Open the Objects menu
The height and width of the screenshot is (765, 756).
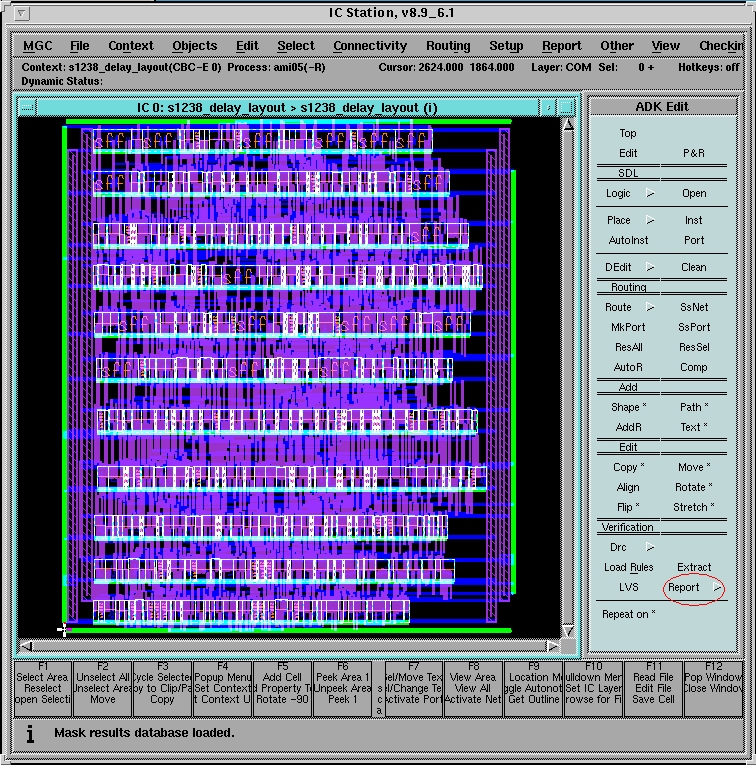[194, 46]
